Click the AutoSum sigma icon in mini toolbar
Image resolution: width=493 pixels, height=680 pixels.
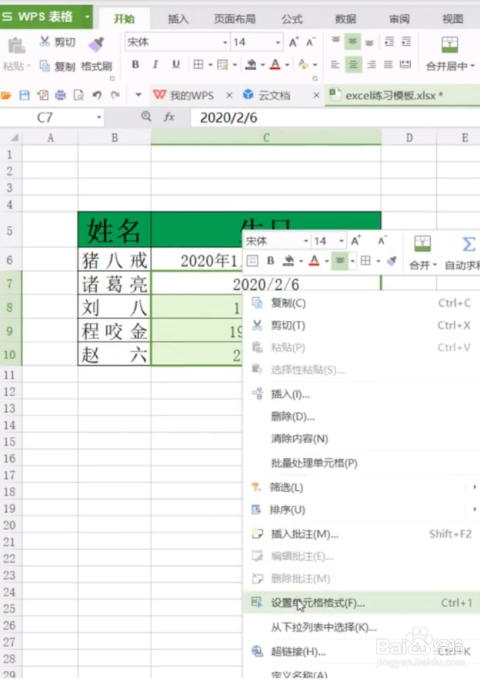click(468, 245)
